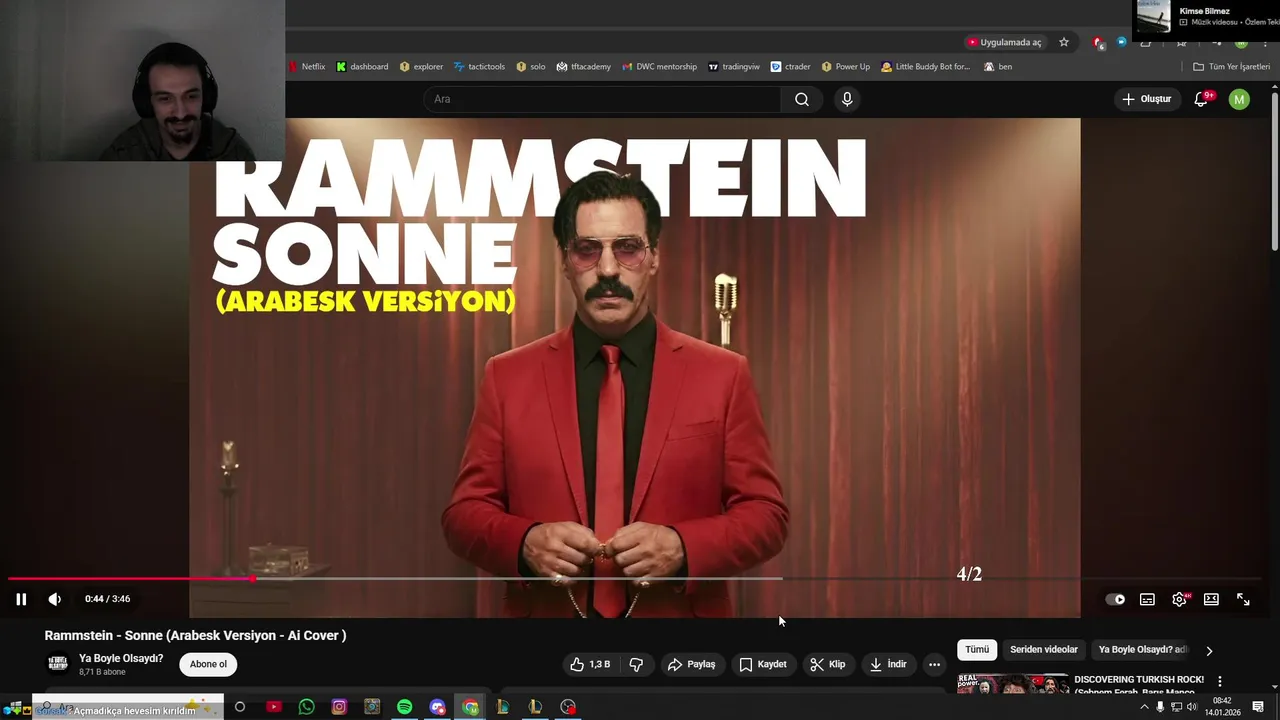Image resolution: width=1280 pixels, height=720 pixels.
Task: Bookmark this page with star icon
Action: point(1064,42)
